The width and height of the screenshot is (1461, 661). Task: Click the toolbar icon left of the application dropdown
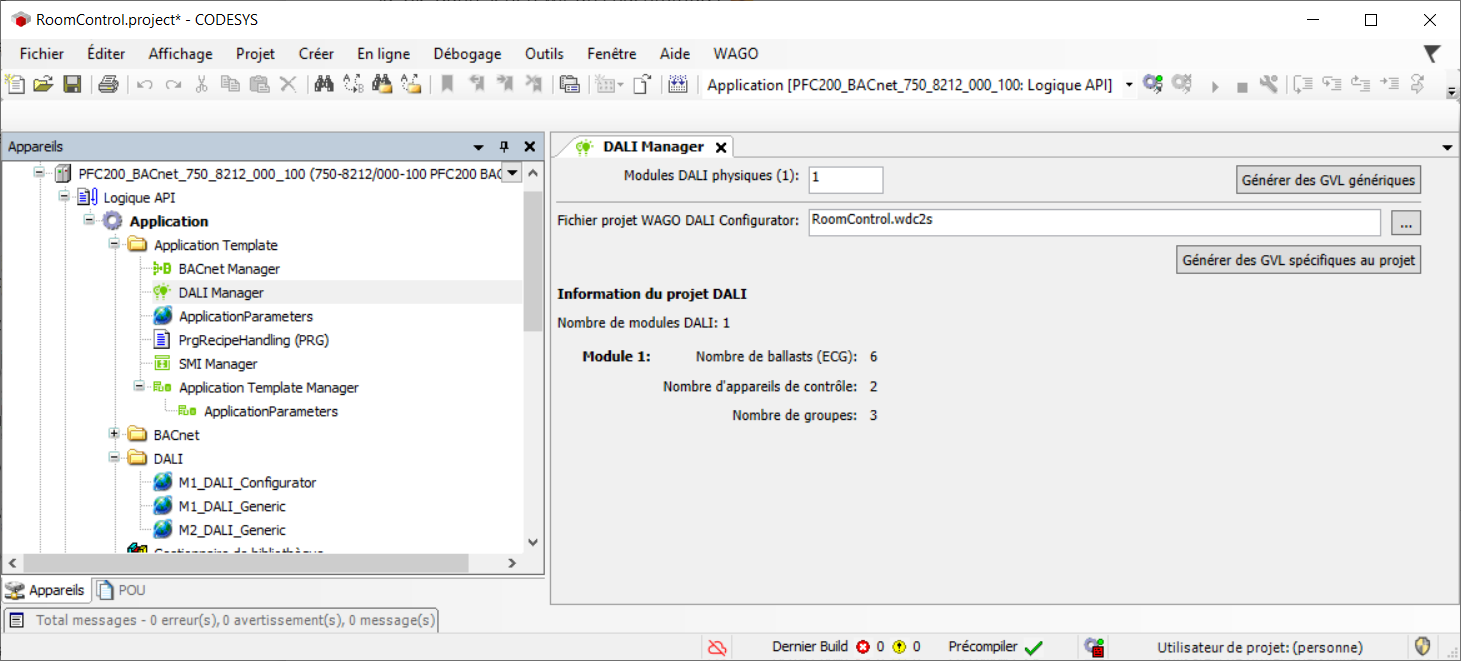[678, 85]
